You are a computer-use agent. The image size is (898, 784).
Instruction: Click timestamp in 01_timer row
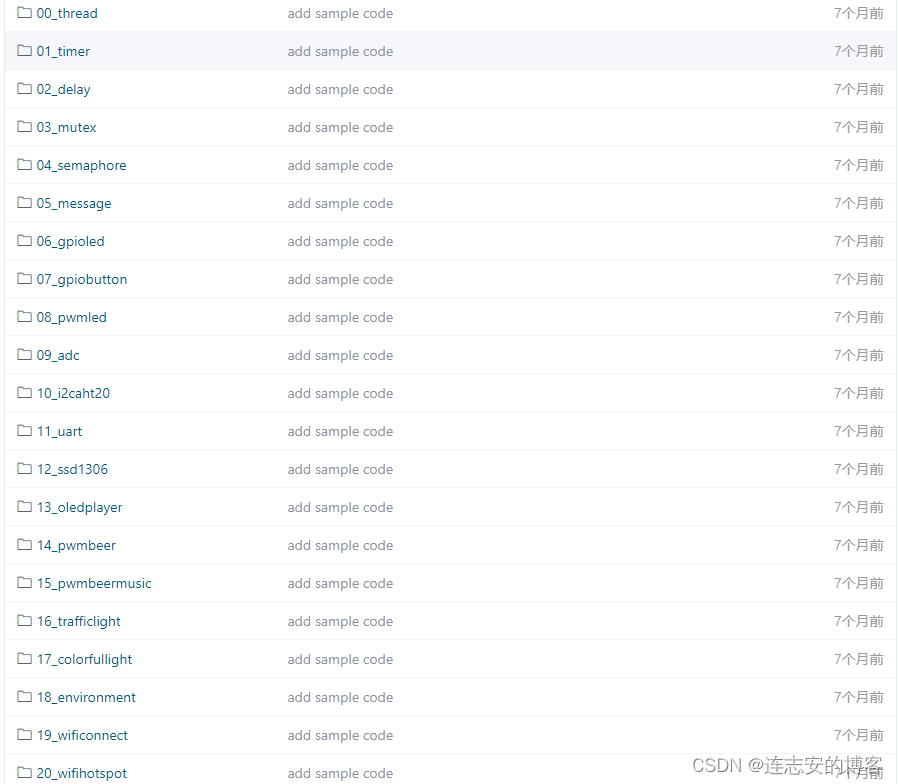[x=858, y=51]
